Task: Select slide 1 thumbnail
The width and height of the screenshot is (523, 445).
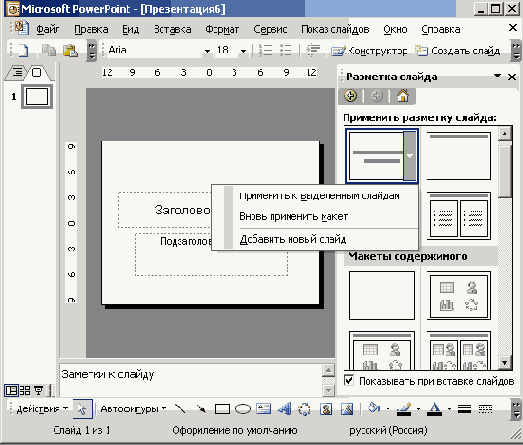Action: (x=37, y=97)
